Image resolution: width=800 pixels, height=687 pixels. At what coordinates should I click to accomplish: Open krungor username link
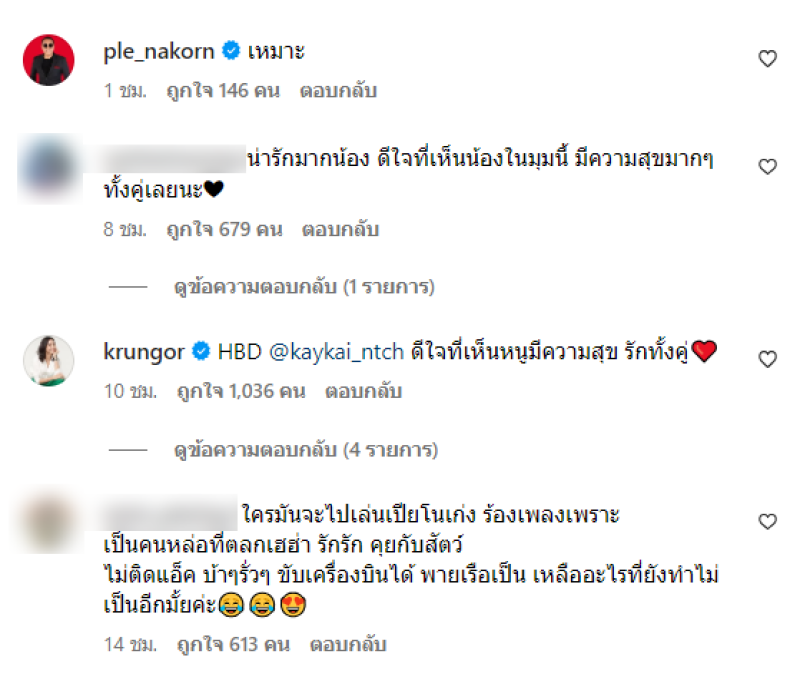(x=144, y=352)
